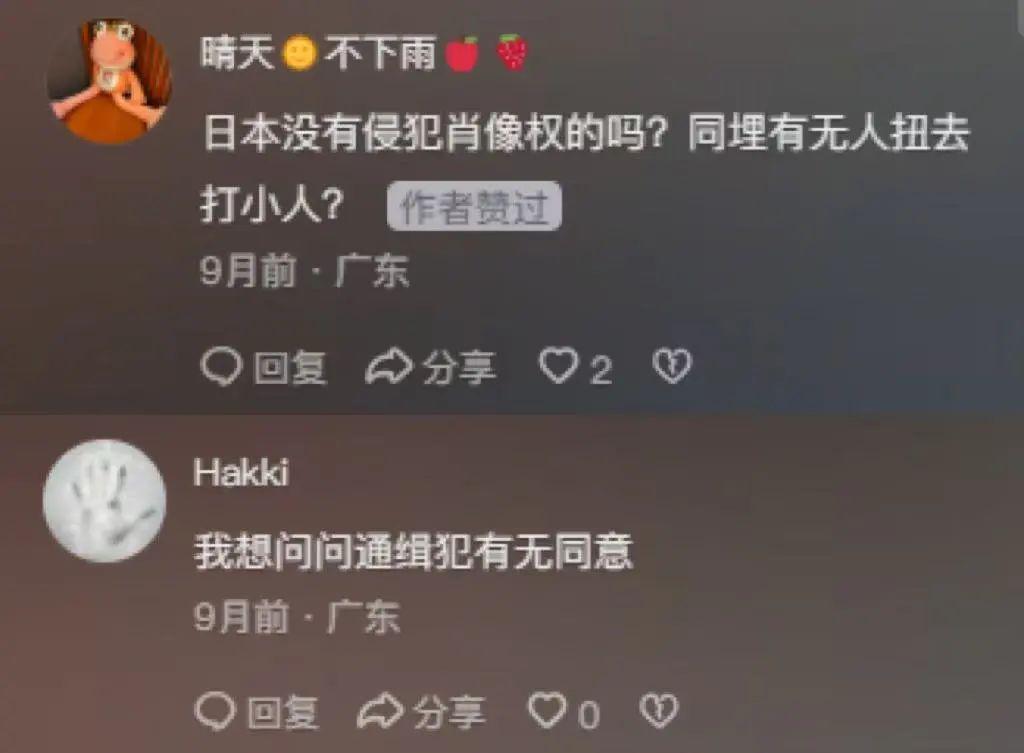Click the 回复 label on first comment
1024x753 pixels.
coord(290,368)
